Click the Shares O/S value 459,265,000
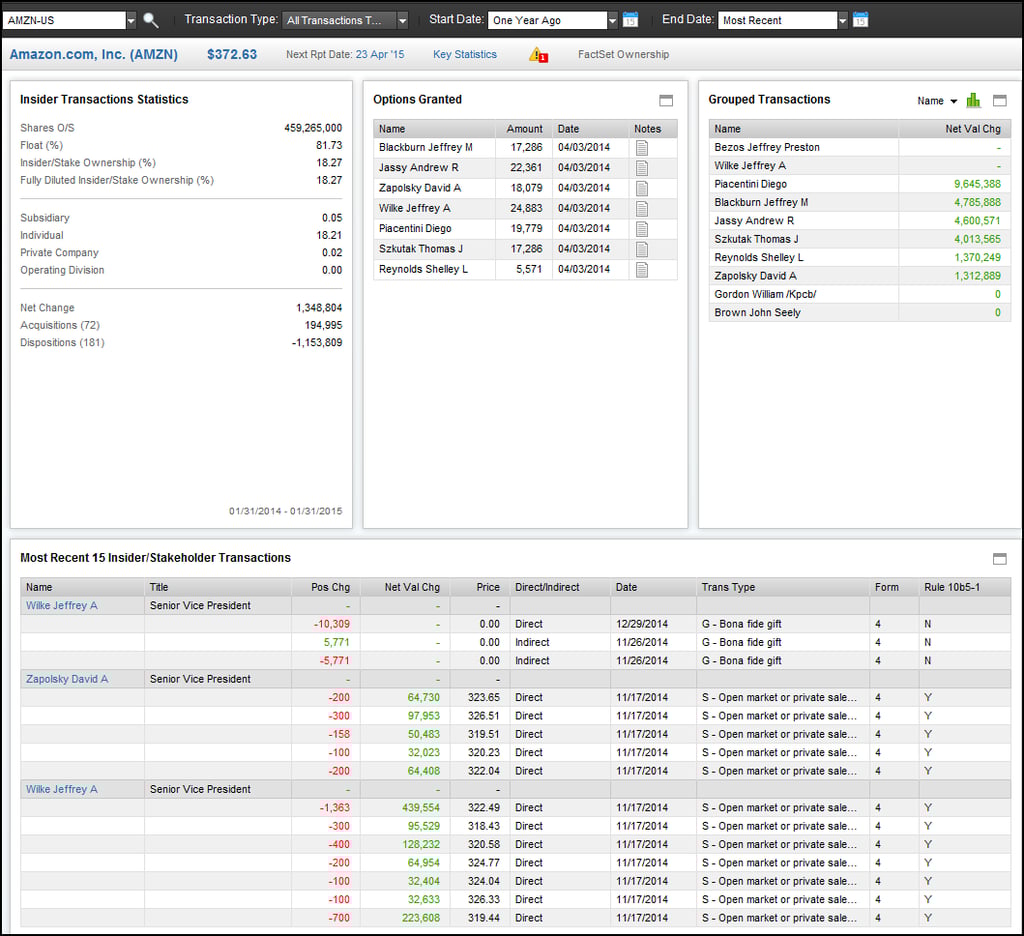 [313, 128]
